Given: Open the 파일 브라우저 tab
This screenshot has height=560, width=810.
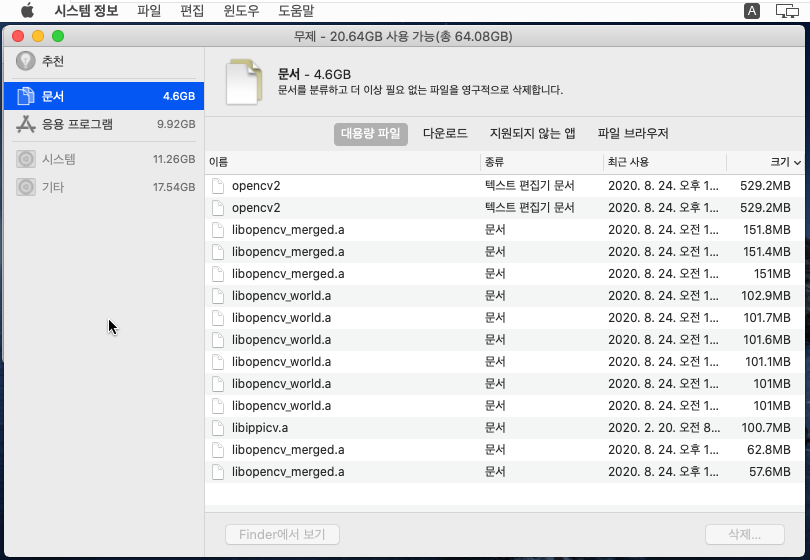Looking at the screenshot, I should pos(633,134).
